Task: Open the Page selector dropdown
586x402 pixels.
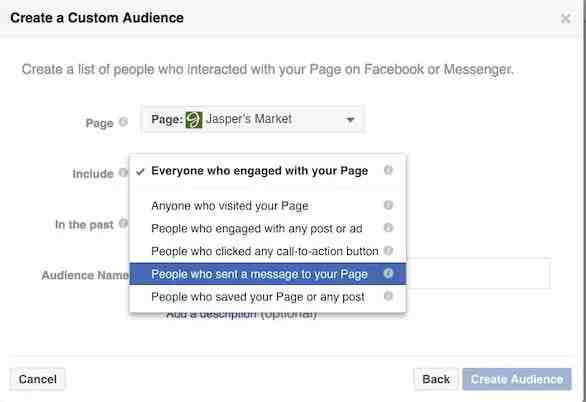Action: tap(253, 120)
